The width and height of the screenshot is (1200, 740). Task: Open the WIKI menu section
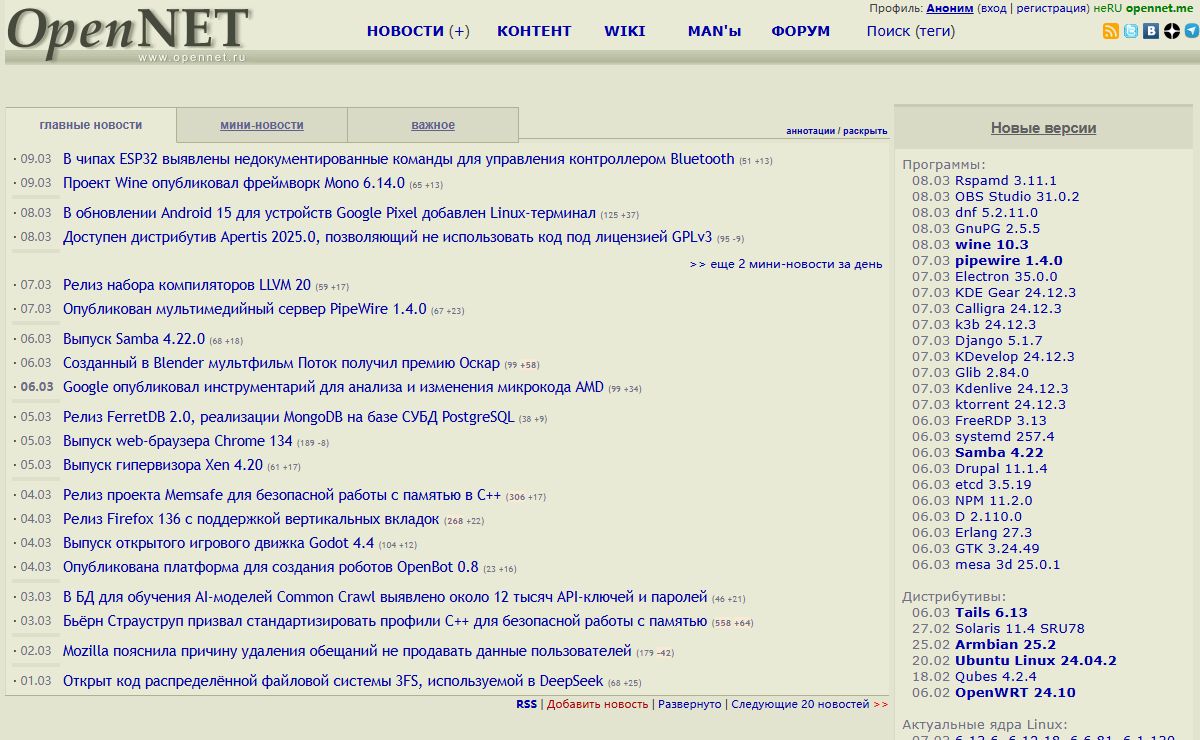[x=625, y=31]
